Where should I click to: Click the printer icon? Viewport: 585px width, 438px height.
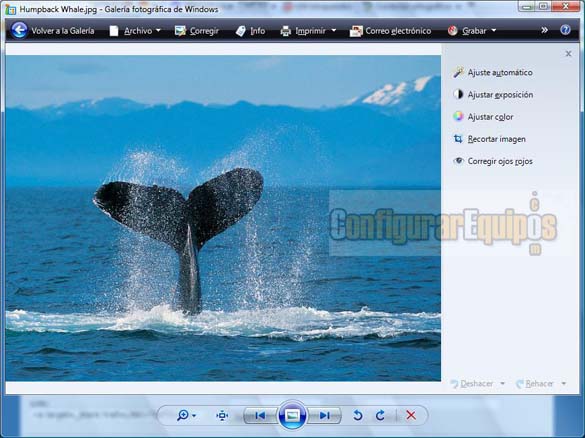click(x=286, y=31)
